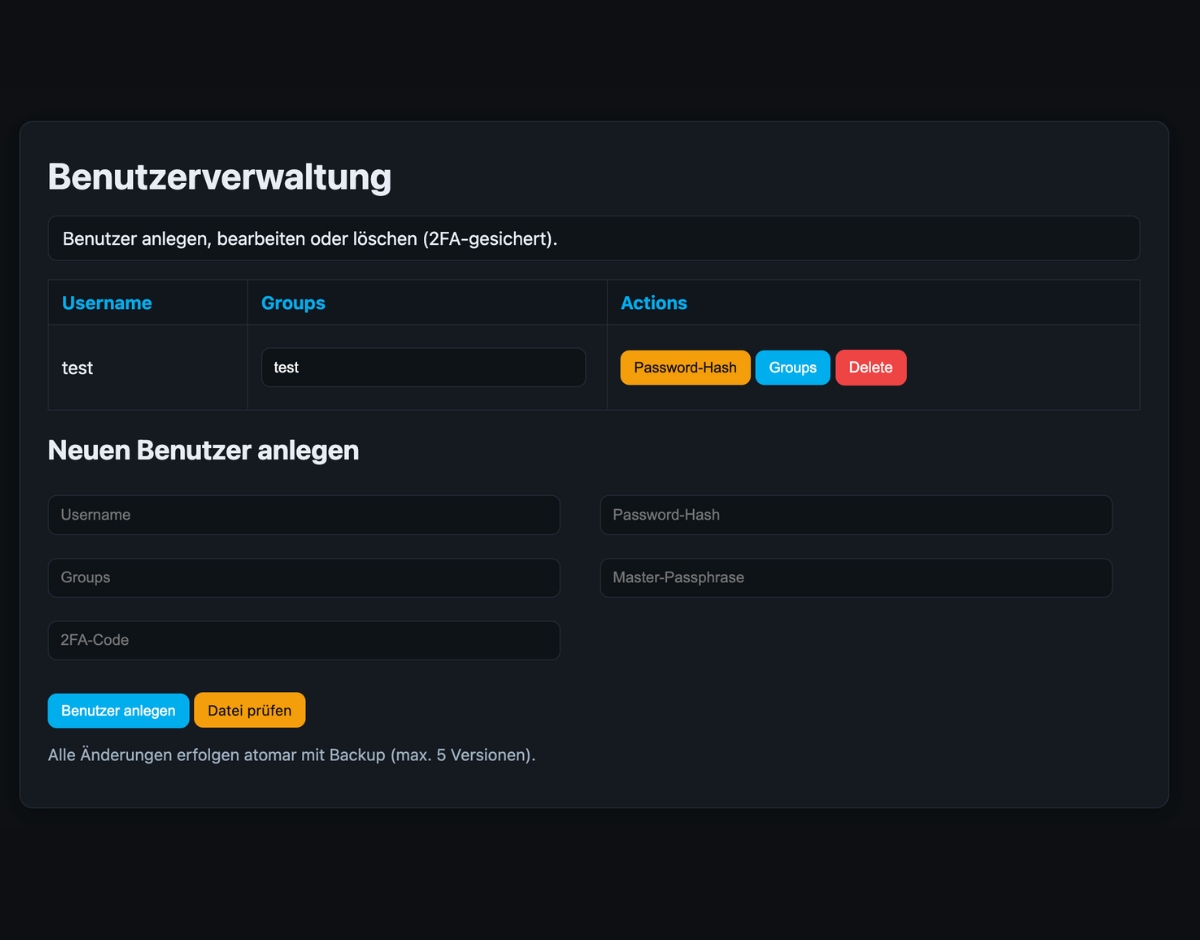Delete the test user via red button
The image size is (1200, 940).
[x=870, y=367]
